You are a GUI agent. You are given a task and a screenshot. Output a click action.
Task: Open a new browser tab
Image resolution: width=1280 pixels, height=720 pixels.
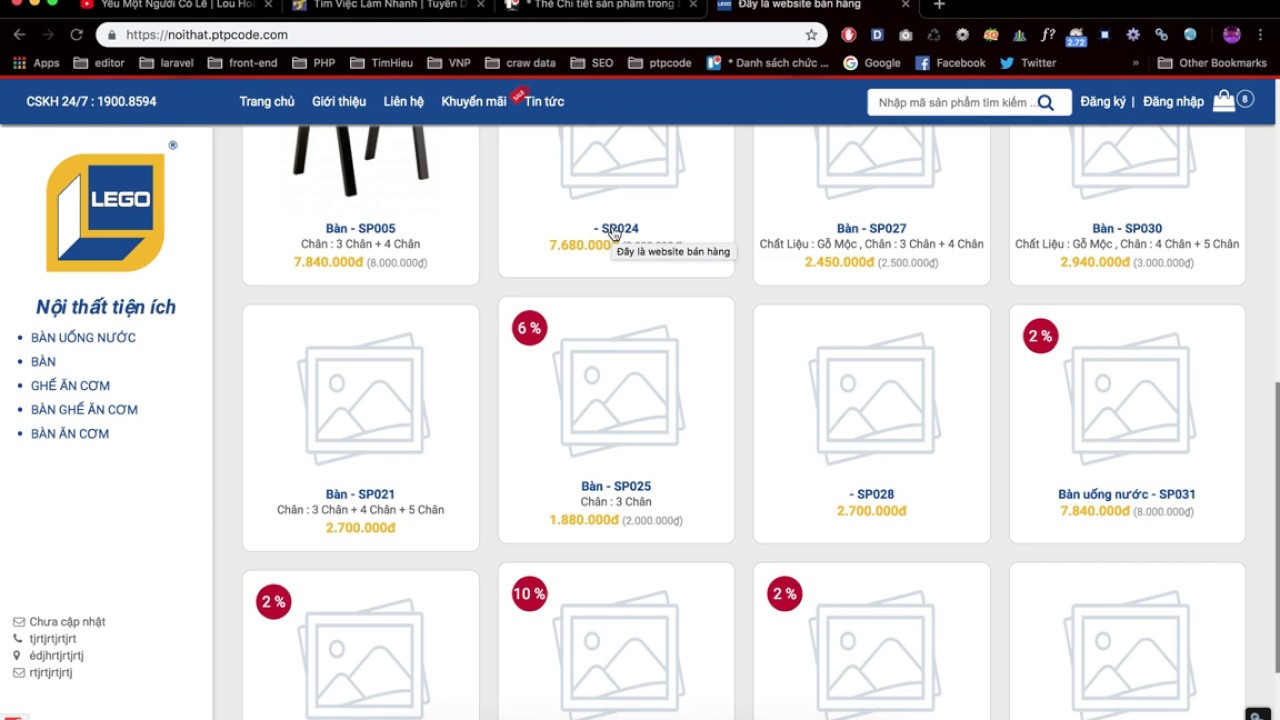[x=938, y=5]
